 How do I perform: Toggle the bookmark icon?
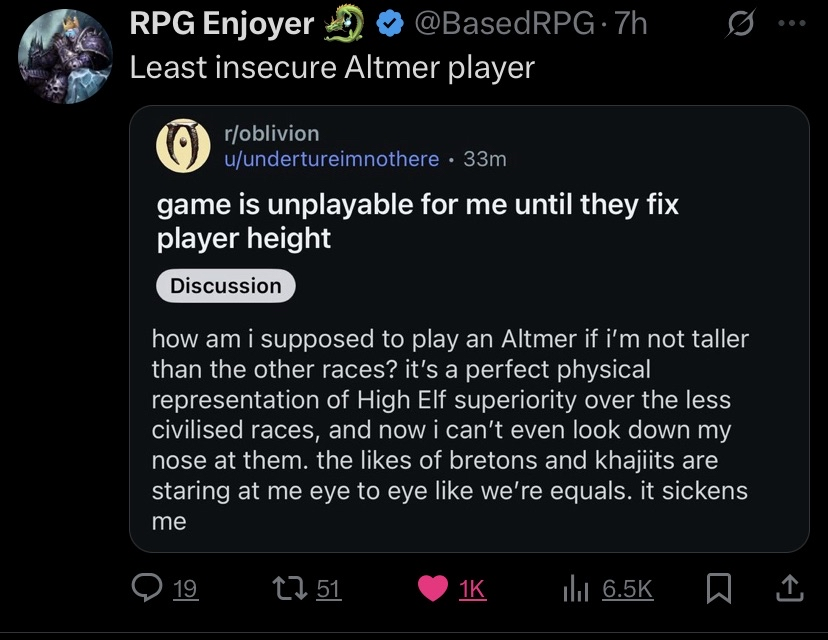717,590
